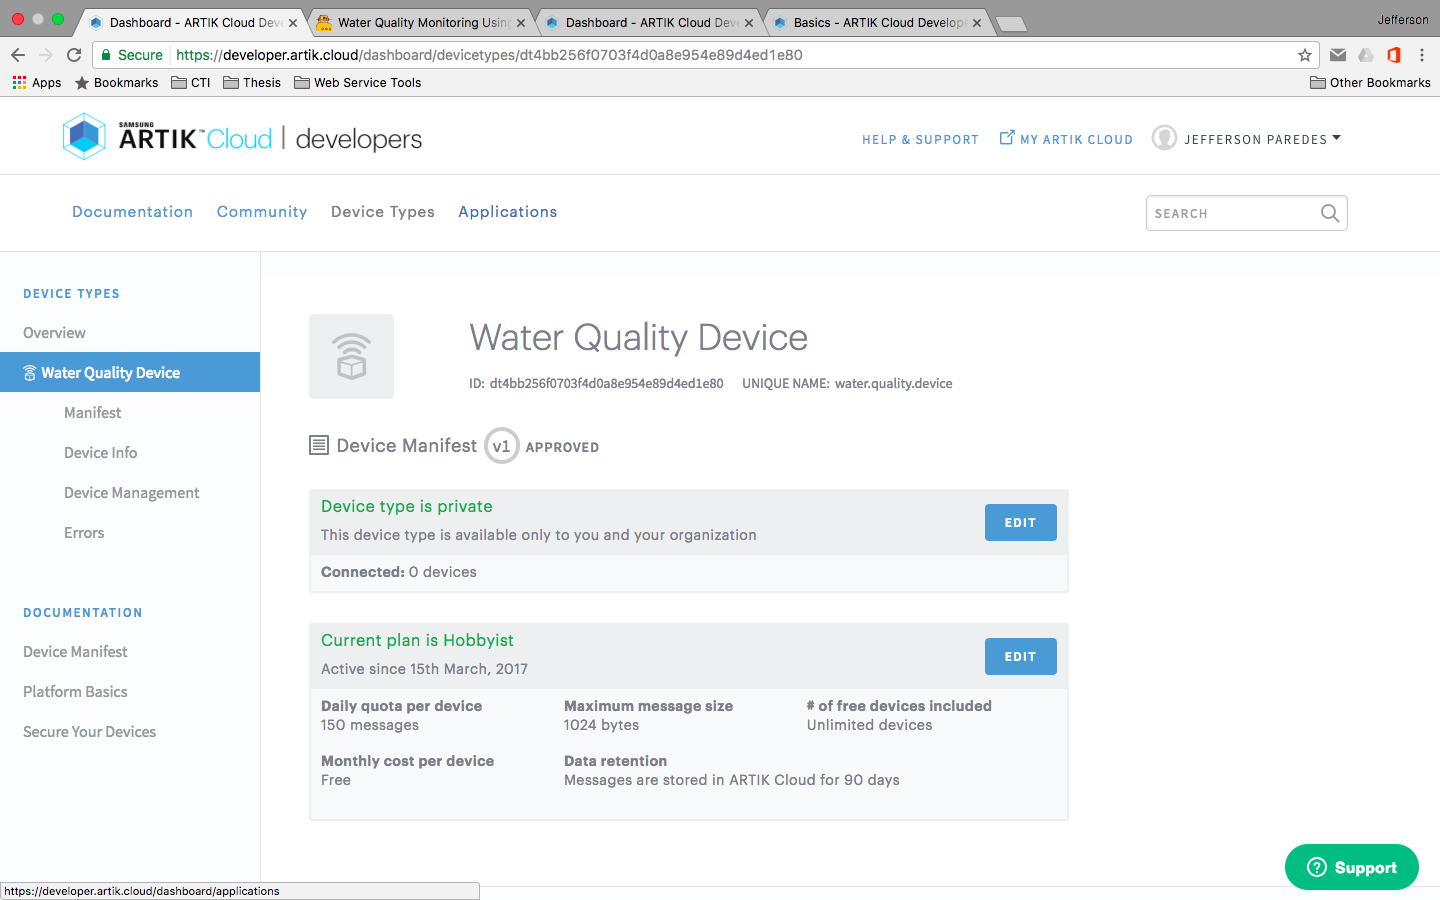This screenshot has width=1440, height=900.
Task: Open the Other Bookmarks folder
Action: [1370, 83]
